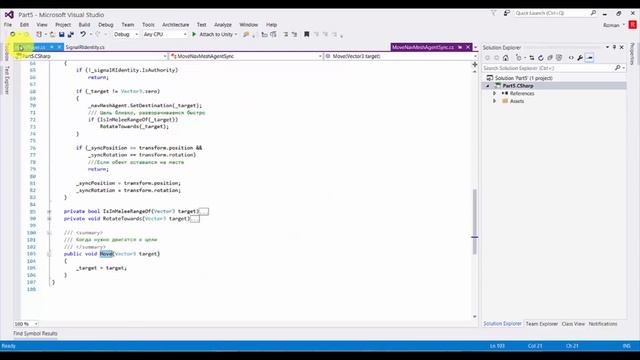Screen dimensions: 640x360
Task: Expand the collapsed IsInMeleeRangeOf method
Action: pyautogui.click(x=49, y=211)
